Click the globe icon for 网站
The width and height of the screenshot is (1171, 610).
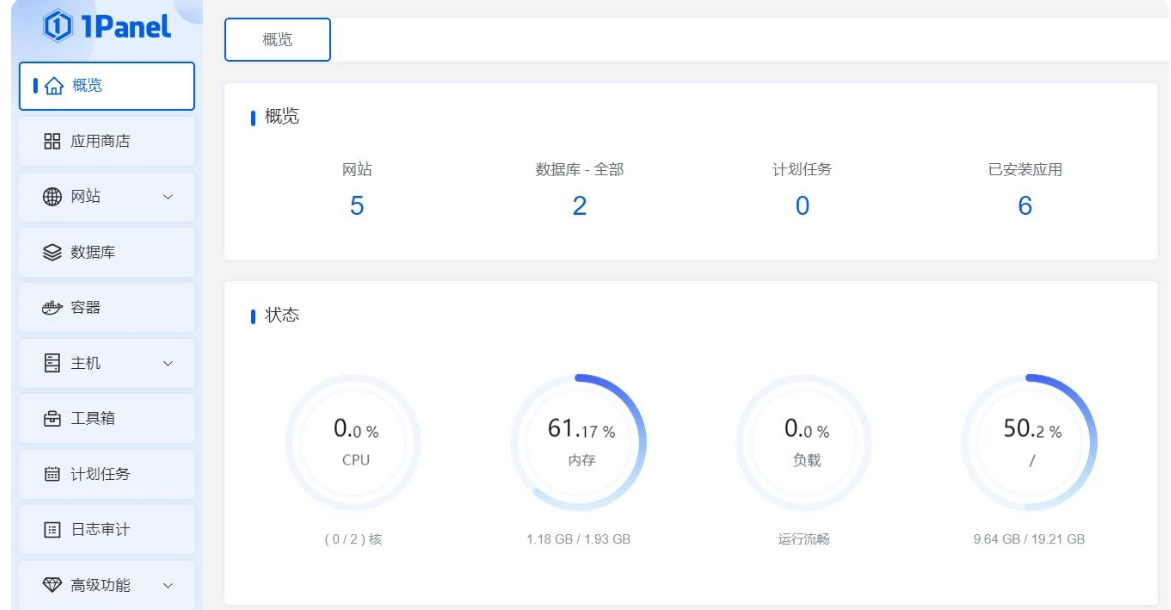tap(53, 197)
